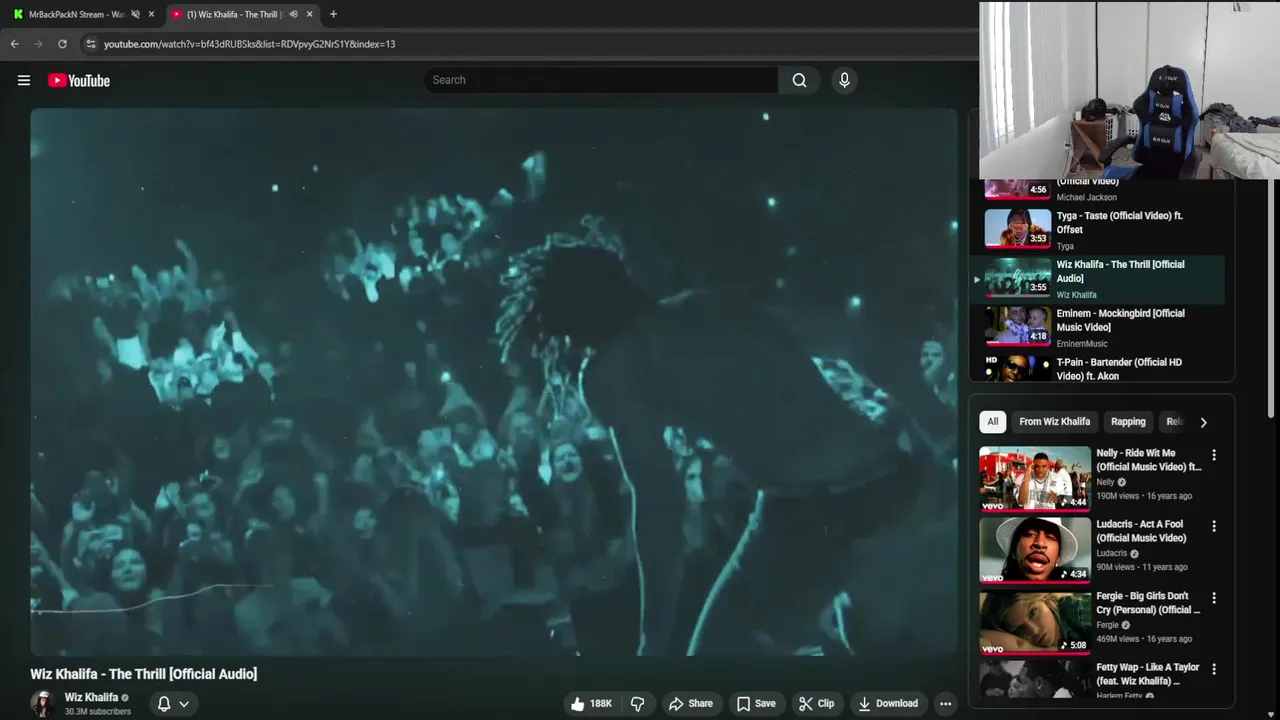Dislike the video with thumbs down
The height and width of the screenshot is (720, 1280).
pyautogui.click(x=637, y=704)
